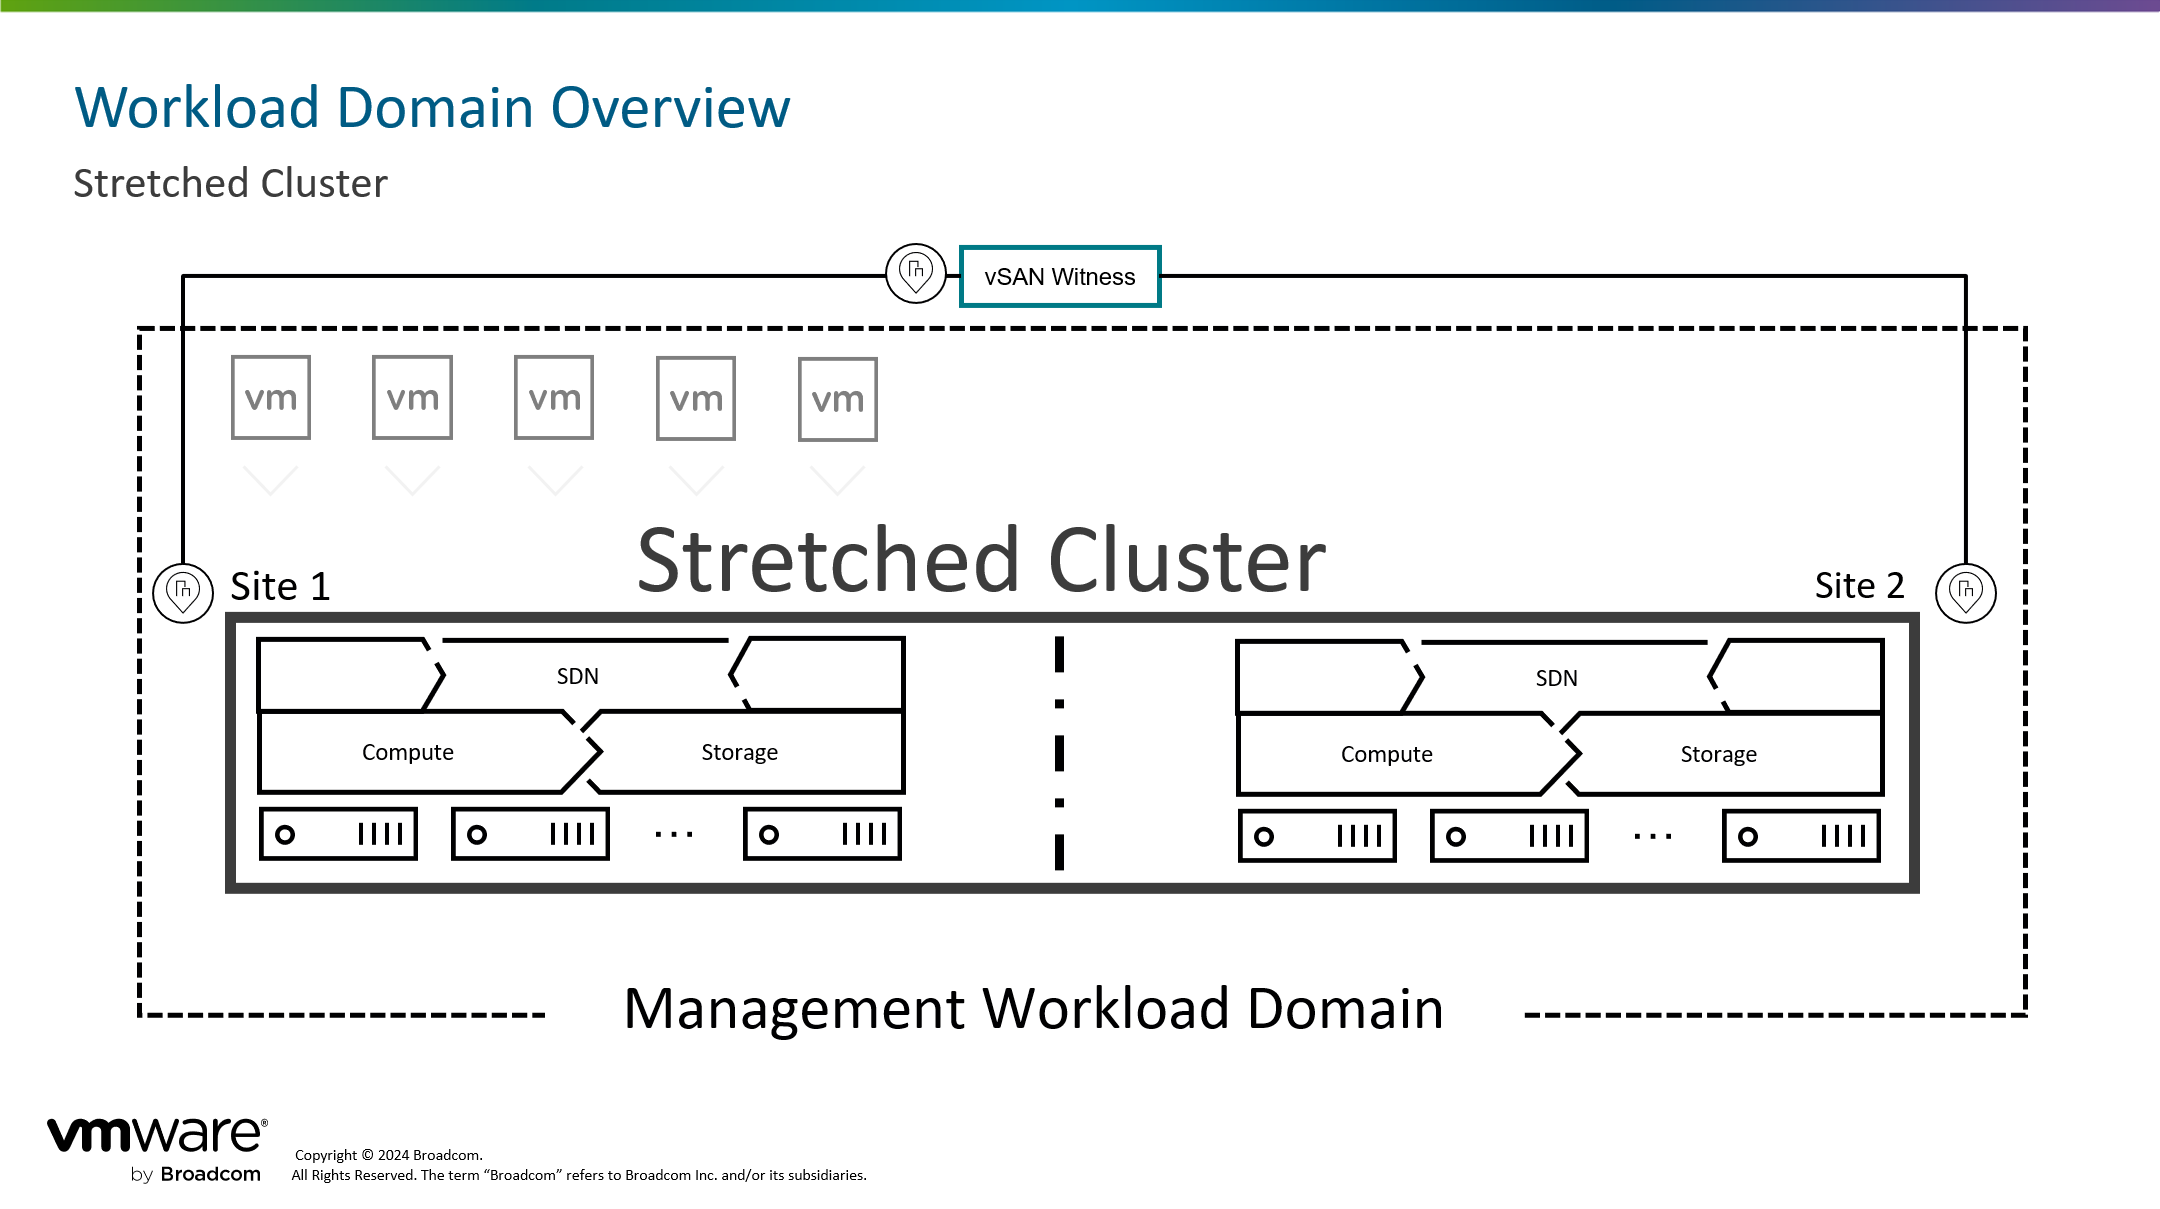Switch to the Site 1 section
This screenshot has width=2160, height=1209.
click(x=280, y=587)
